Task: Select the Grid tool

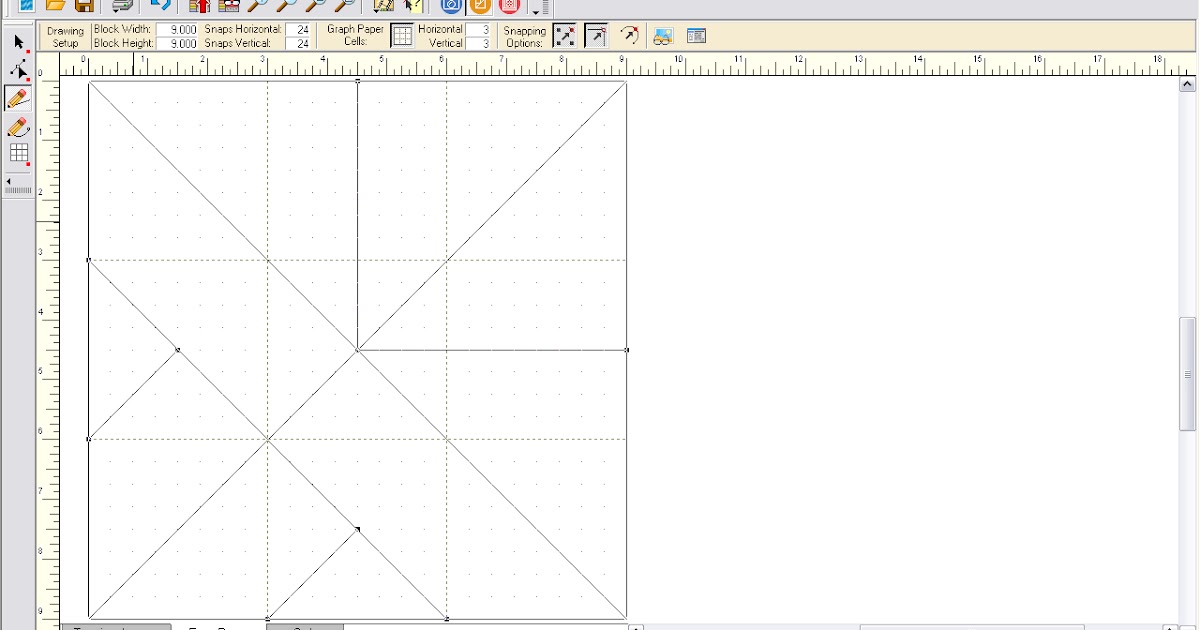Action: pos(18,153)
